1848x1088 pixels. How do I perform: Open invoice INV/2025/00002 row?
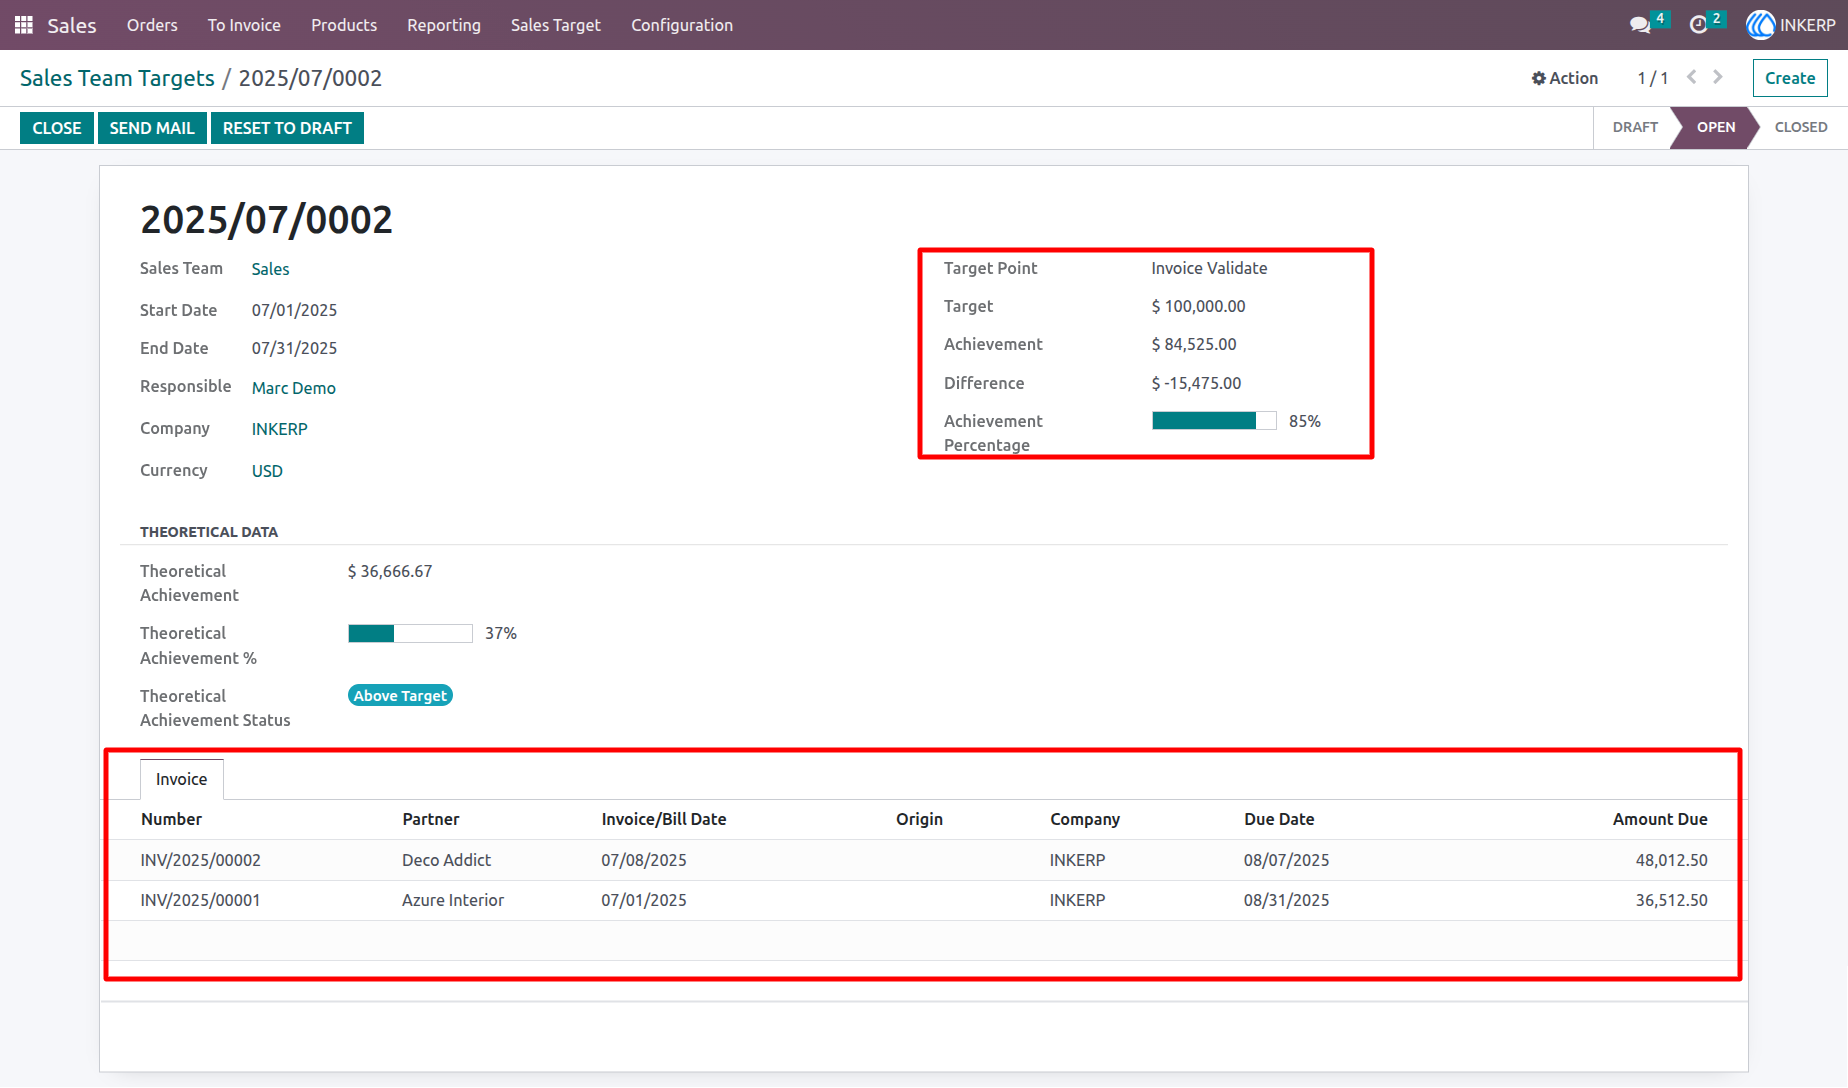924,860
